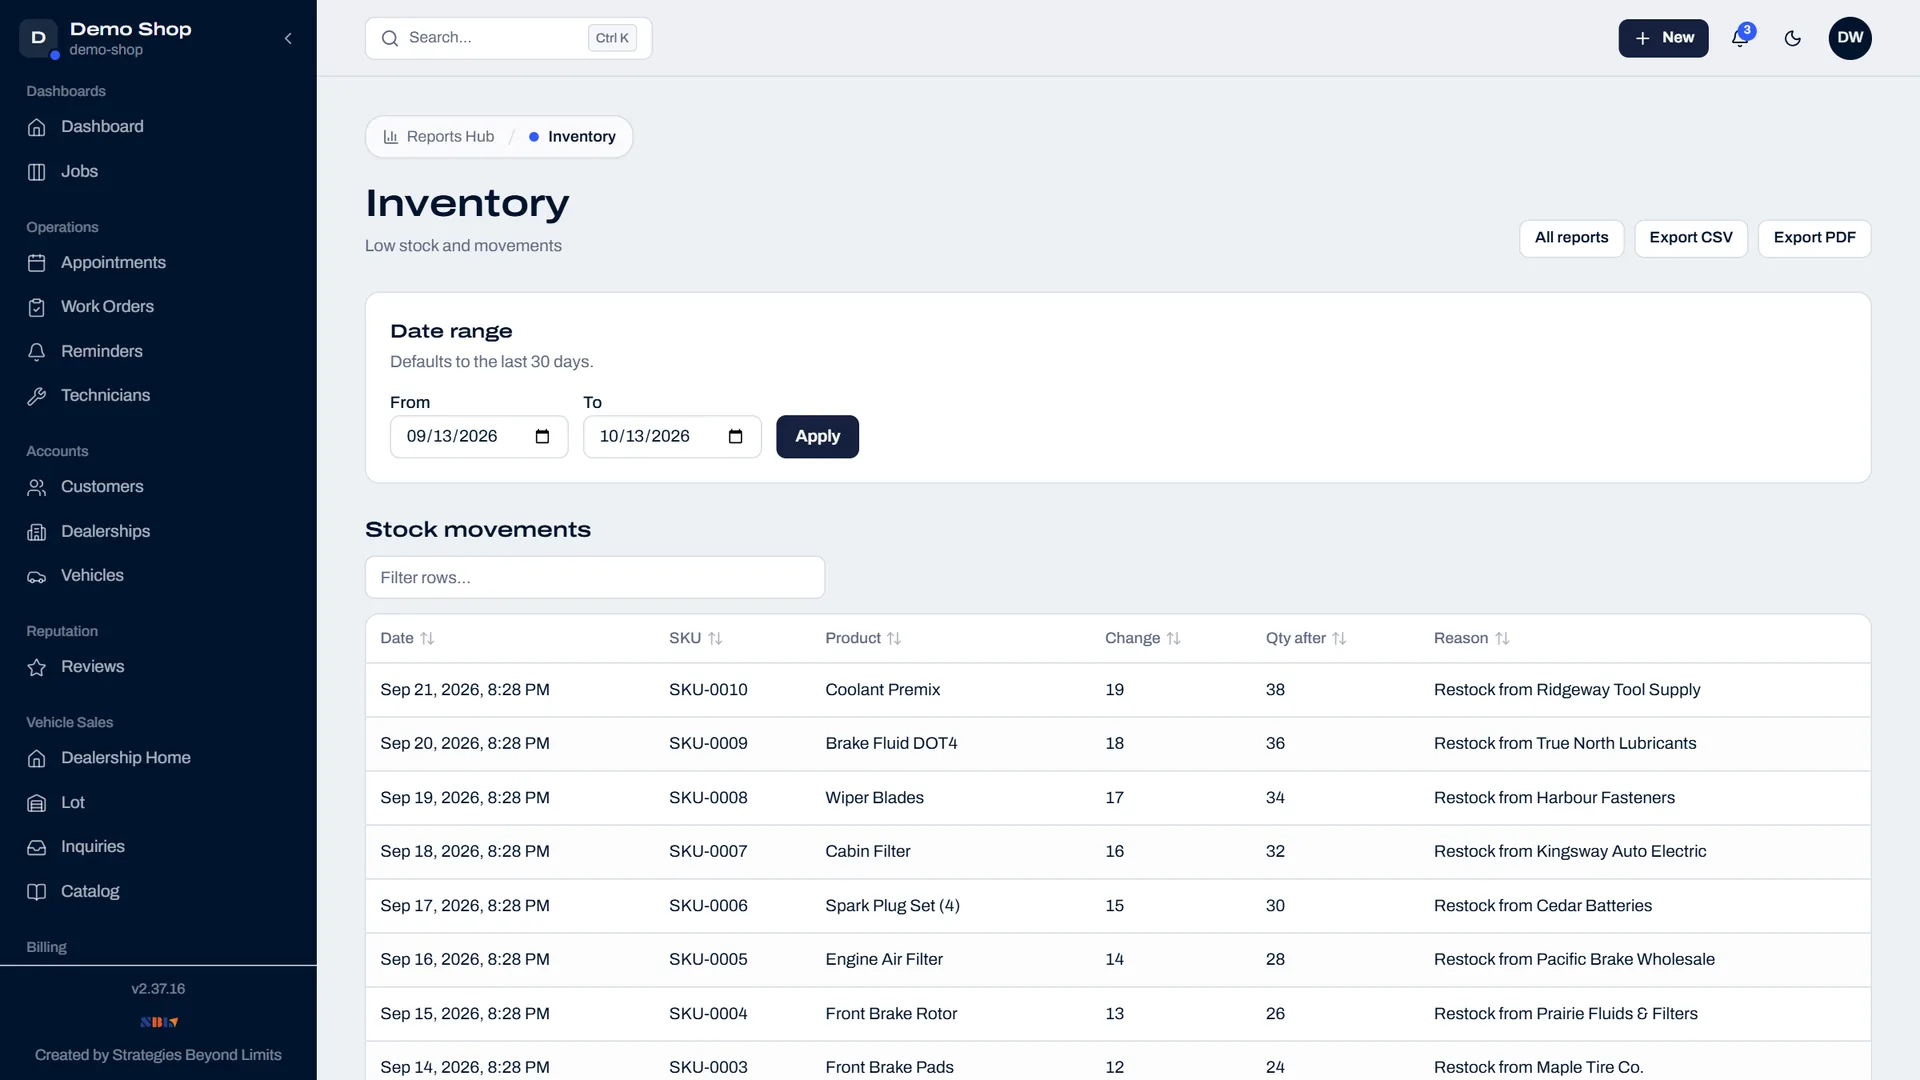Screen dimensions: 1920x1080
Task: Collapse the sidebar with the chevron arrow
Action: click(x=288, y=38)
